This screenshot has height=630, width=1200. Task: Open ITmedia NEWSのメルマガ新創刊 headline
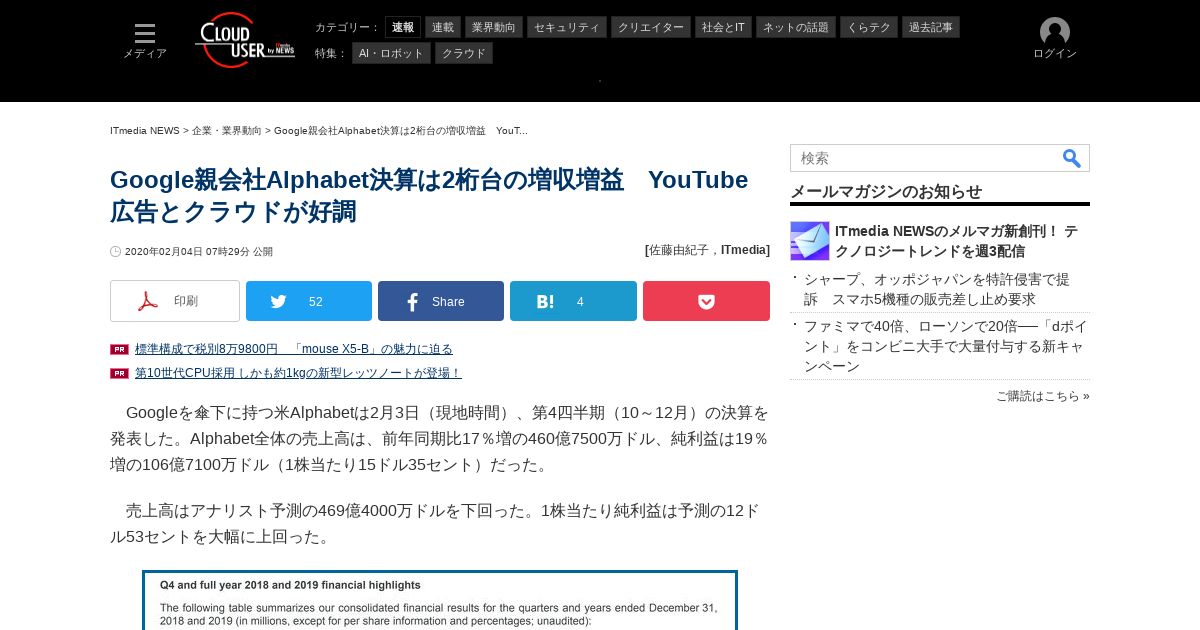(x=956, y=241)
